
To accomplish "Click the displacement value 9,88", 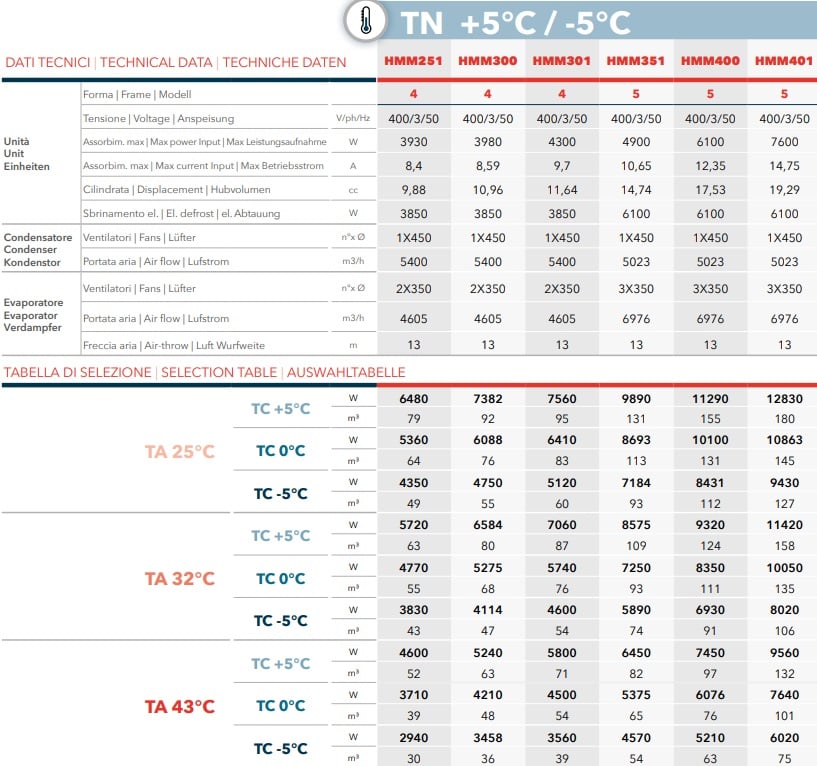I will point(414,190).
